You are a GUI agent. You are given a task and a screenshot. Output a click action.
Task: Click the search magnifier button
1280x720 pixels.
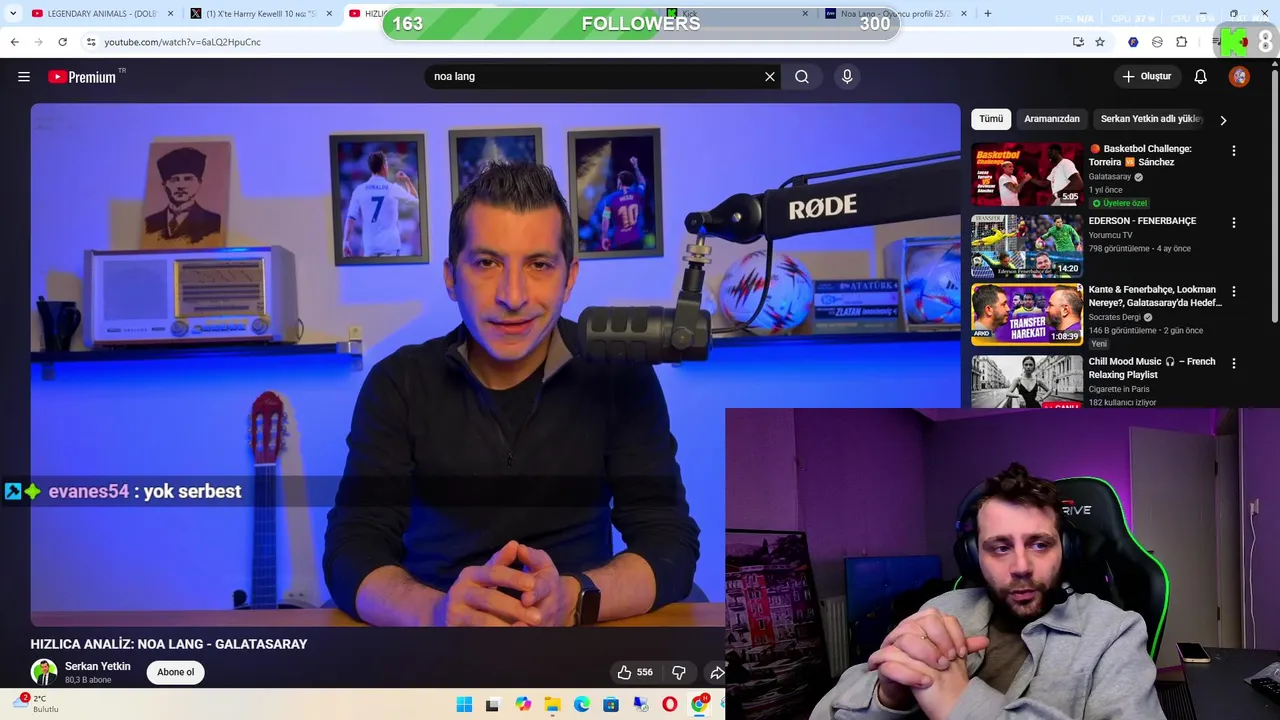tap(802, 77)
